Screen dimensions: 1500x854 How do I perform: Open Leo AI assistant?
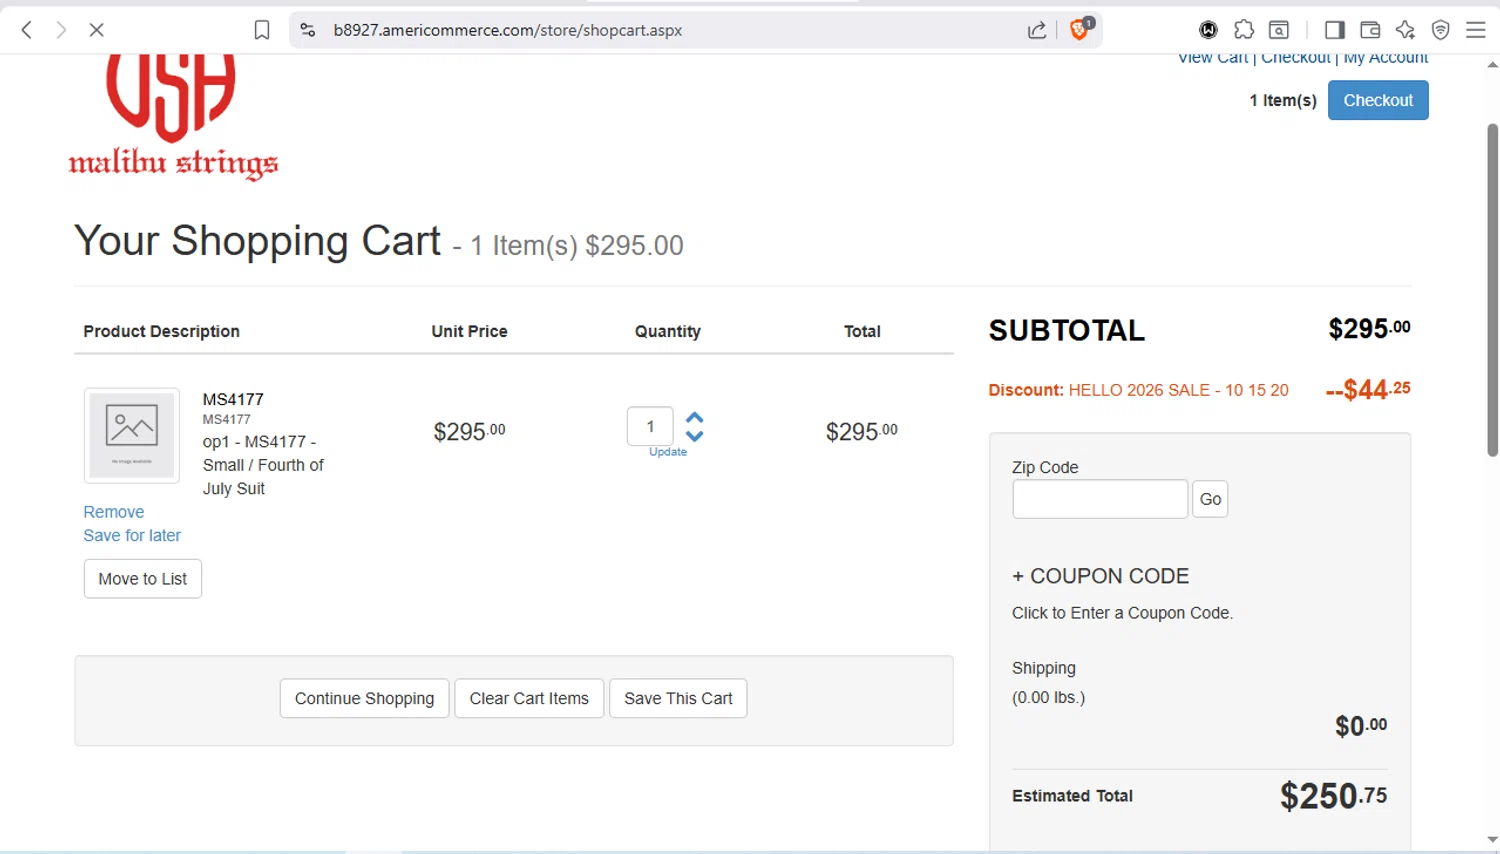coord(1405,30)
